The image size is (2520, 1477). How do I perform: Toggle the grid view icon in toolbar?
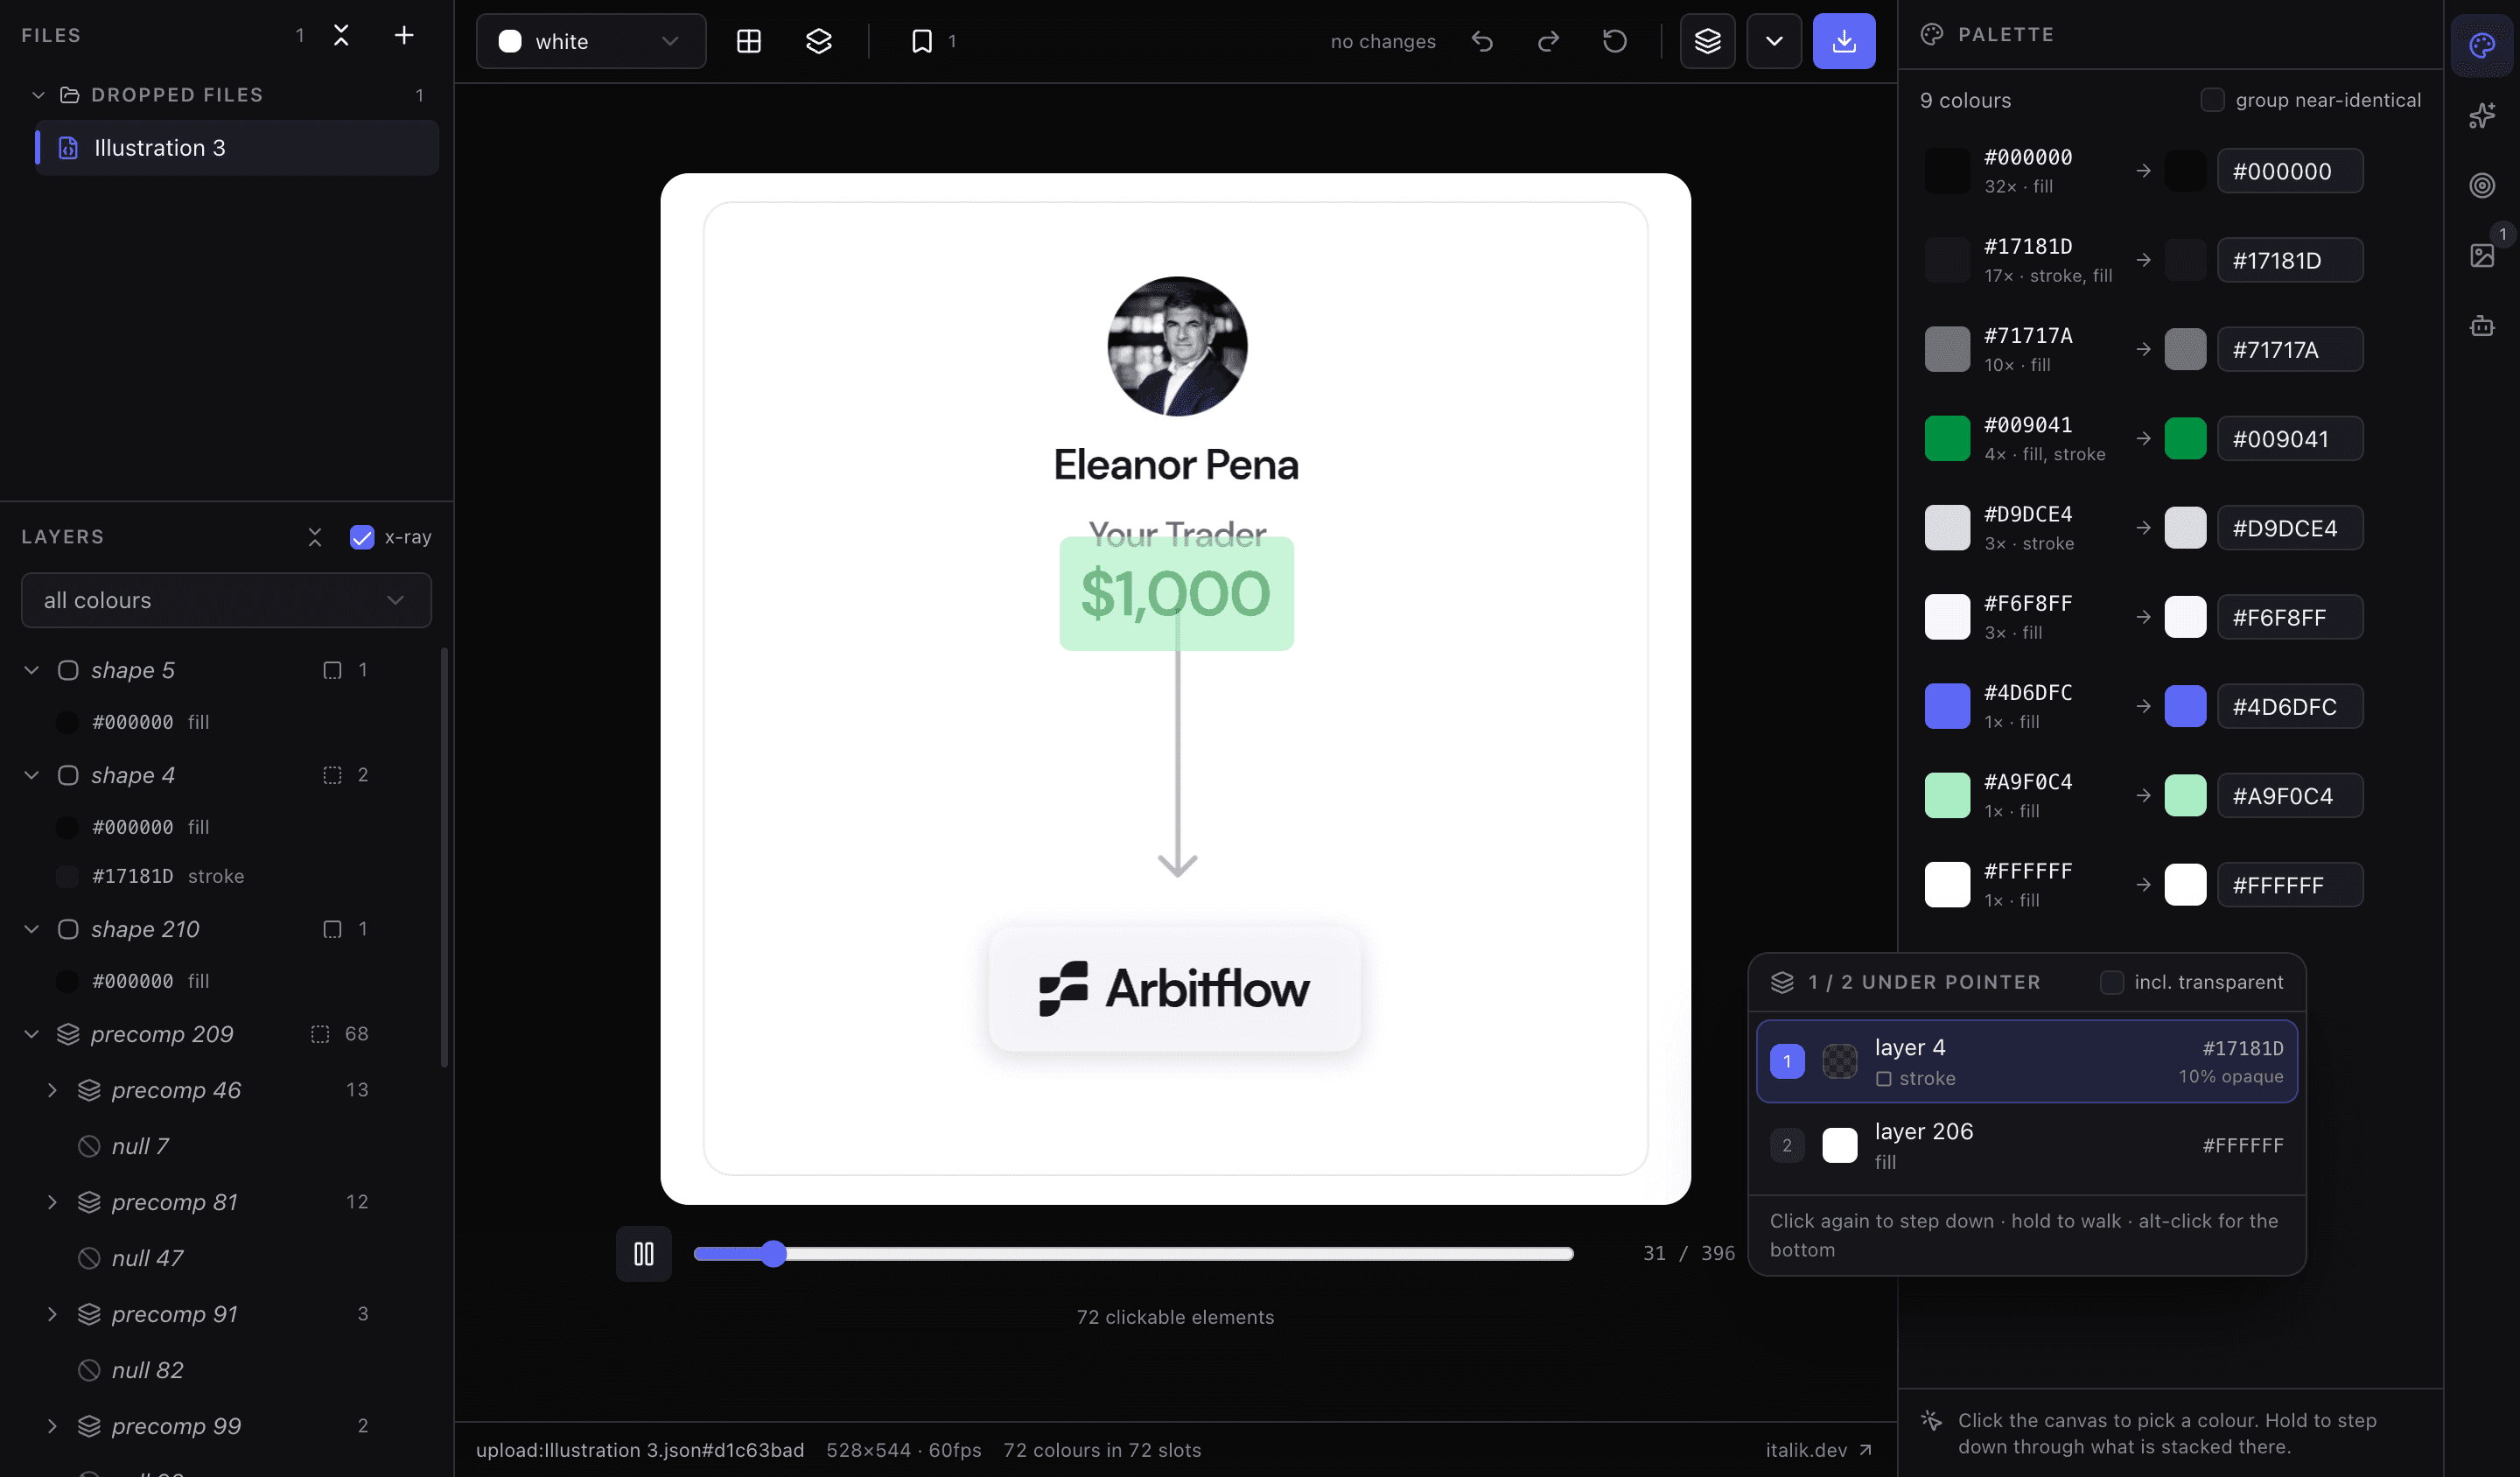[x=748, y=41]
